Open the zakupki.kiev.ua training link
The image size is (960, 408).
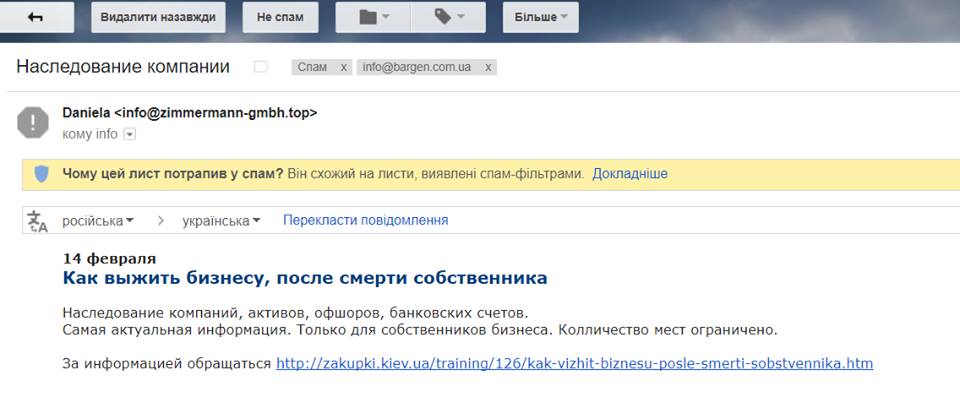point(574,363)
